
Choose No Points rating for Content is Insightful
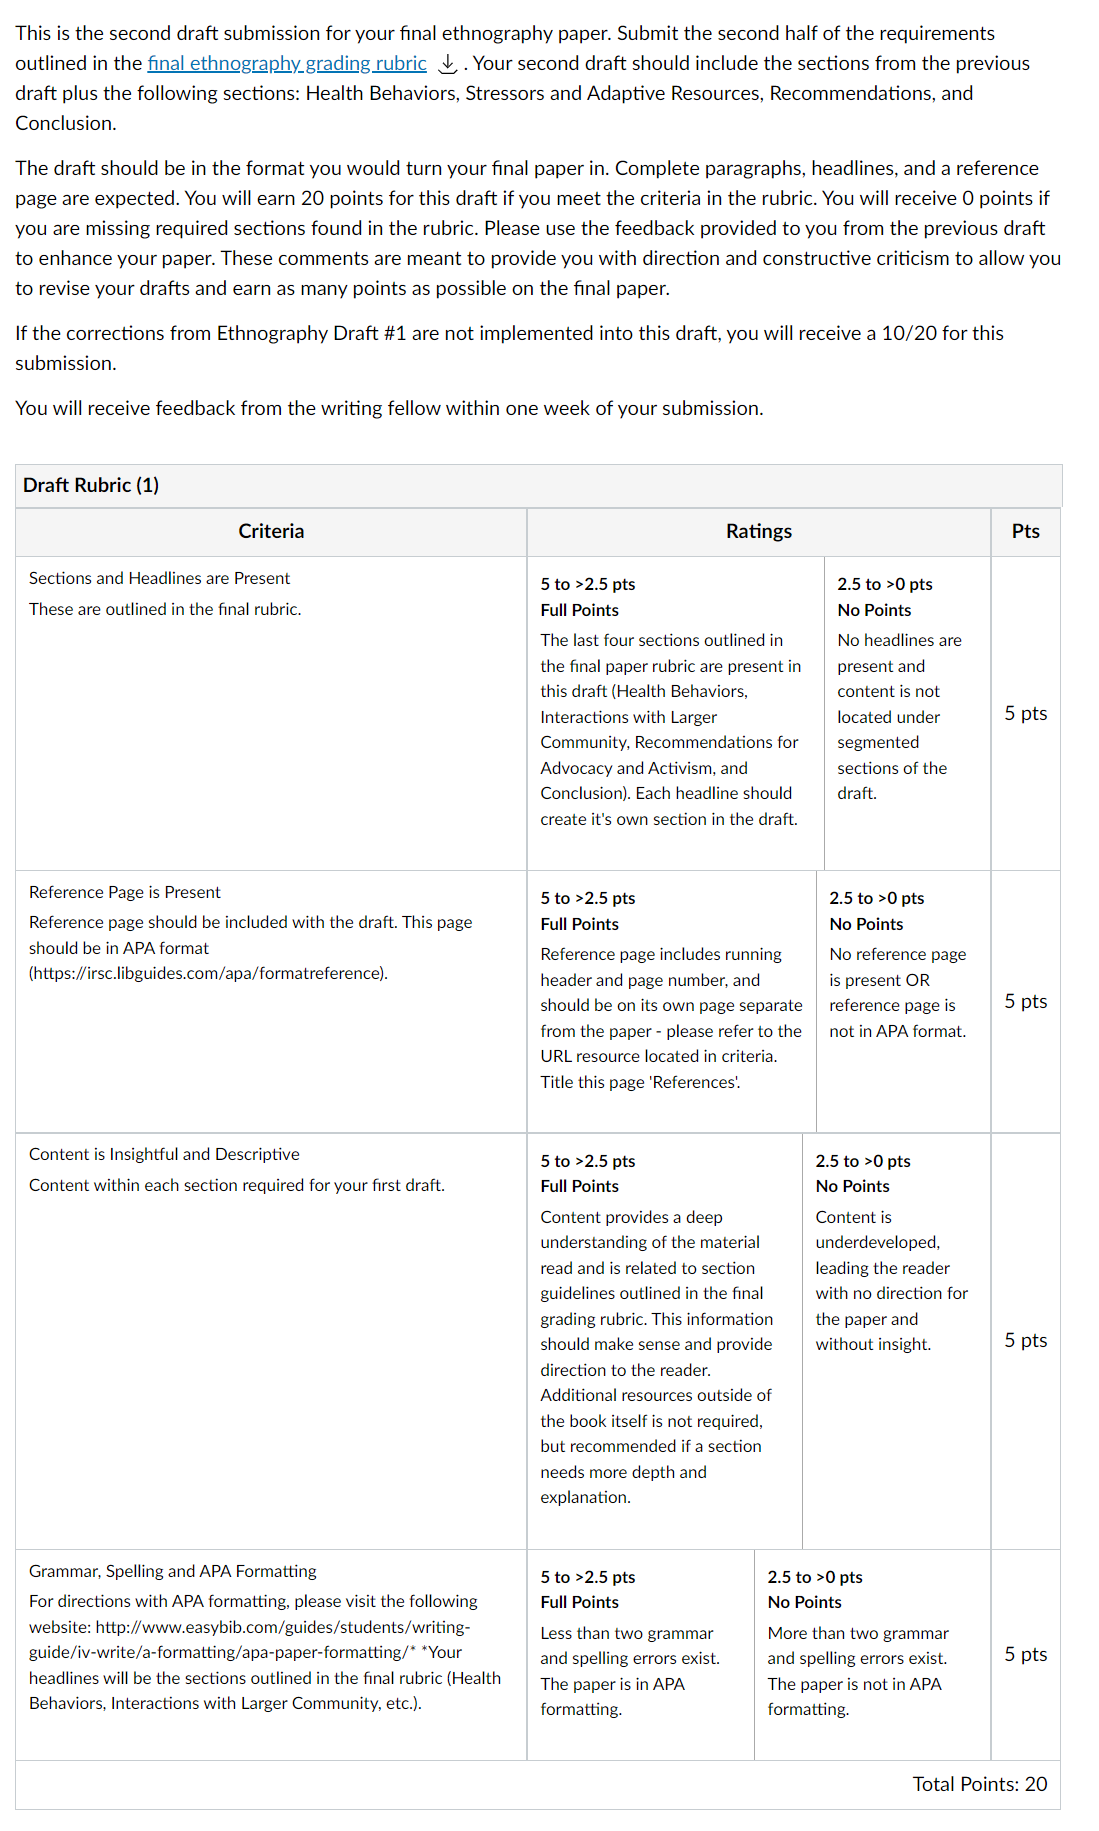(897, 1341)
